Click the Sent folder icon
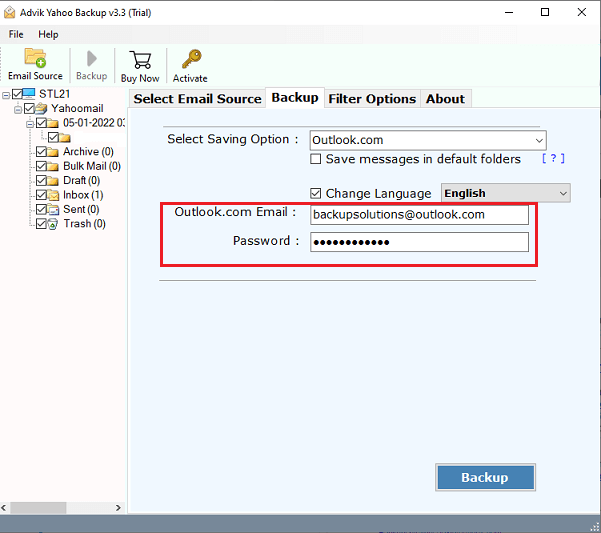601x533 pixels. 53,210
